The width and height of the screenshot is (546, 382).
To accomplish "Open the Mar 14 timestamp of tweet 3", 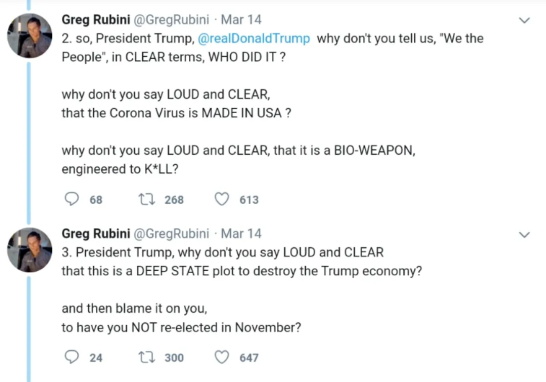I will pos(241,234).
